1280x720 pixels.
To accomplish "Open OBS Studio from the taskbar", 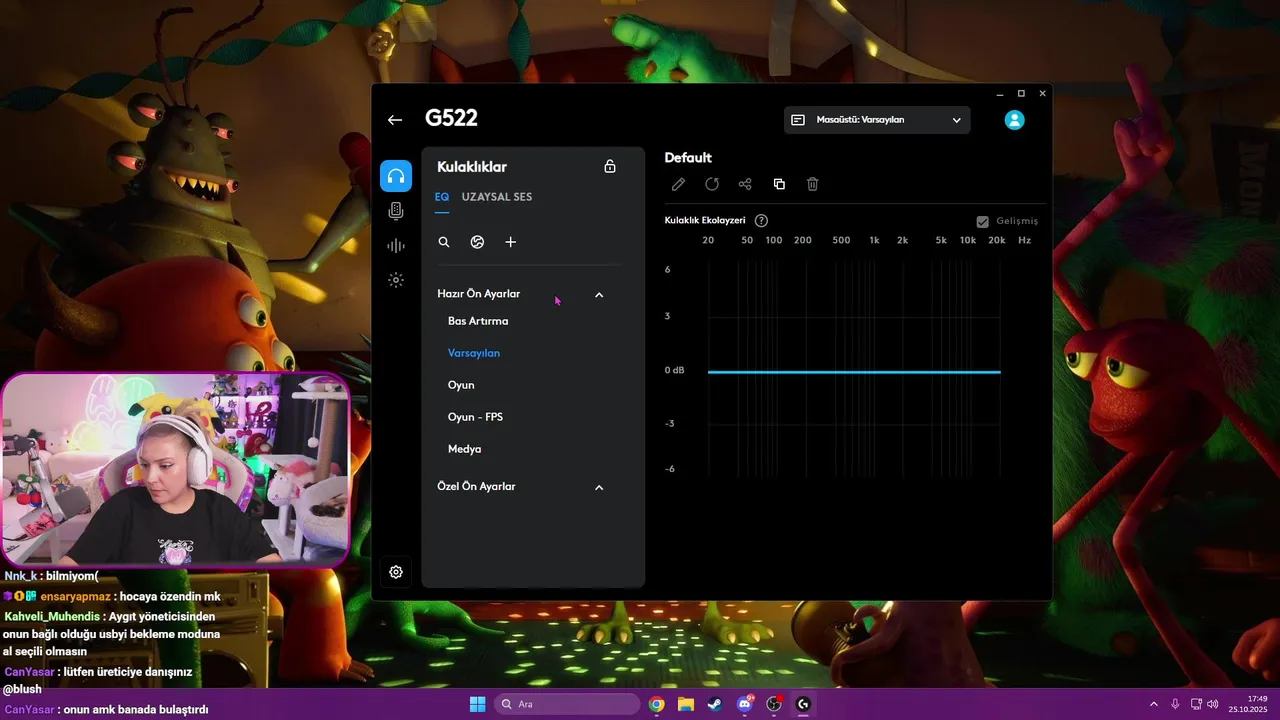I will (x=774, y=704).
